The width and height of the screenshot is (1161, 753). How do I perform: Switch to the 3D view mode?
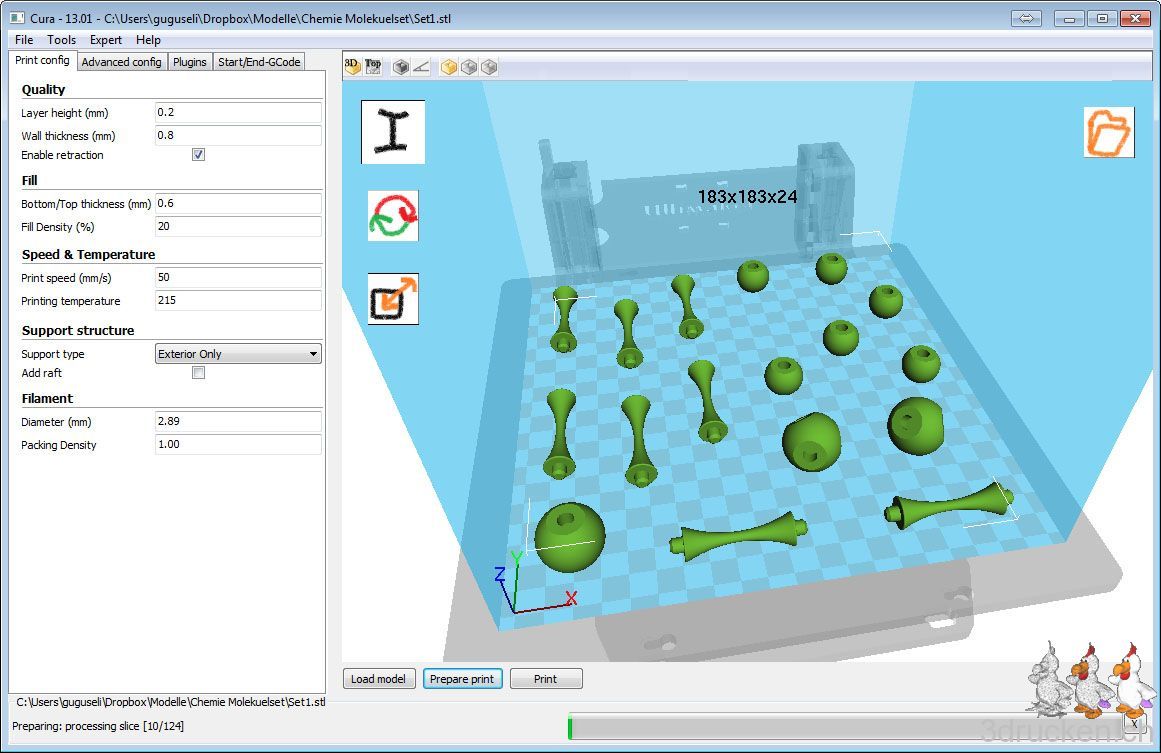click(x=352, y=67)
